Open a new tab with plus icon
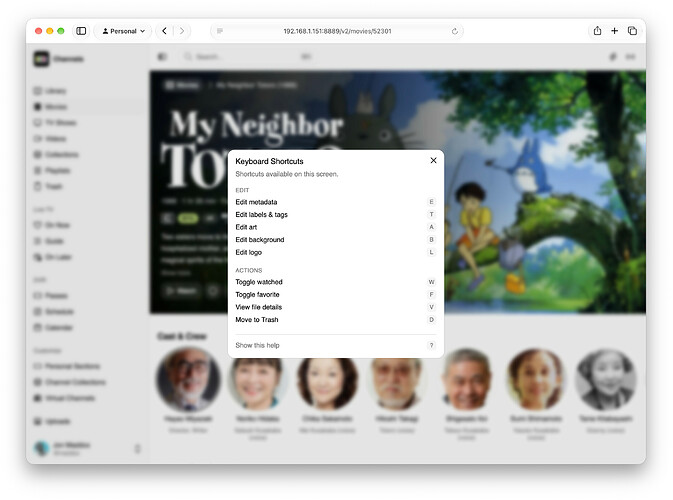 (614, 30)
